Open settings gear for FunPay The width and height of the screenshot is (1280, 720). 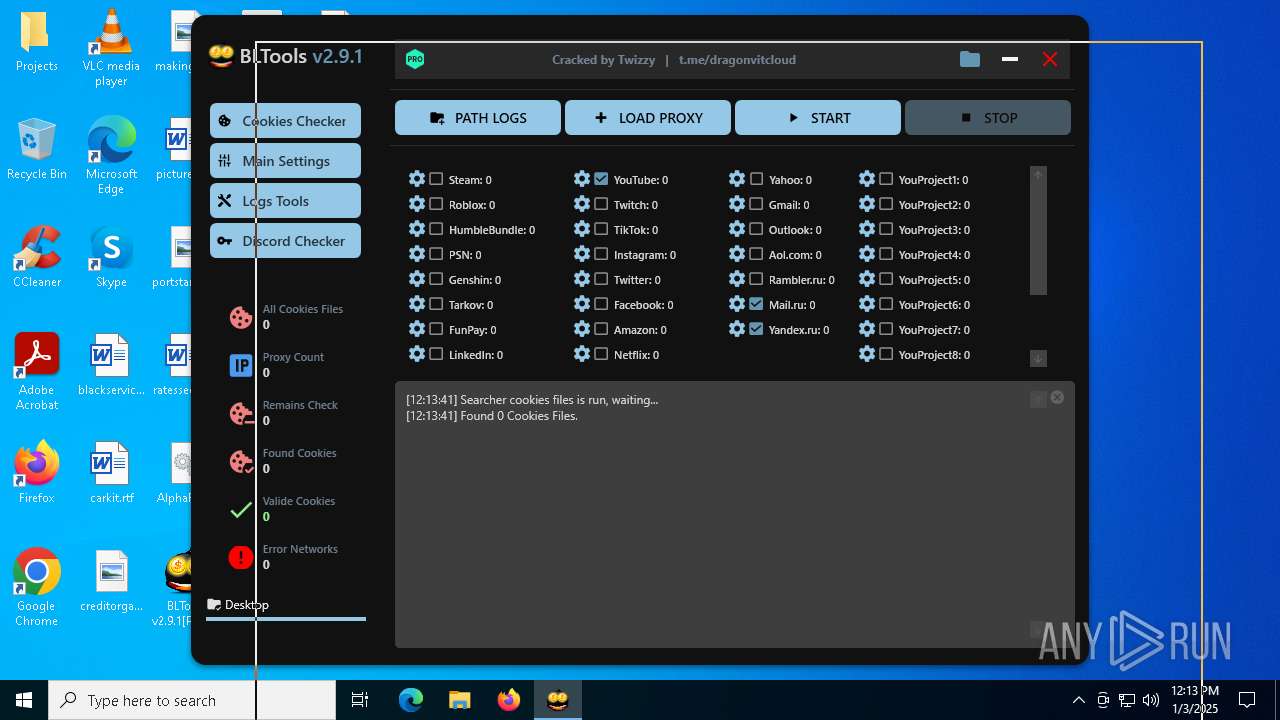click(x=417, y=329)
